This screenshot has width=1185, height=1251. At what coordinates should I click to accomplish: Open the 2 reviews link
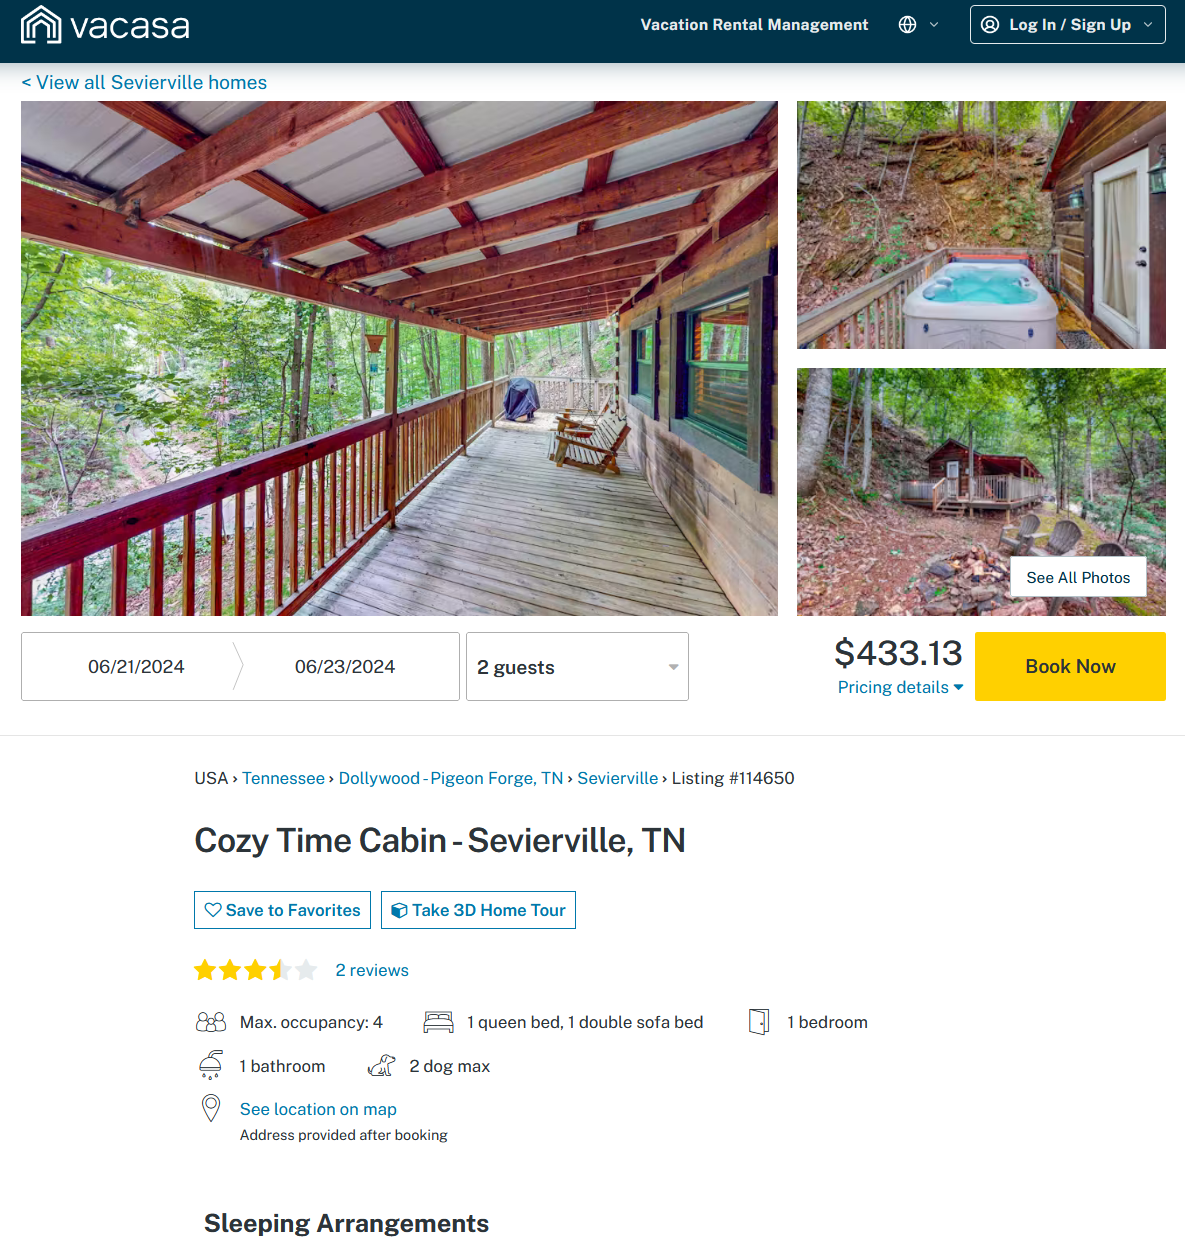(372, 970)
